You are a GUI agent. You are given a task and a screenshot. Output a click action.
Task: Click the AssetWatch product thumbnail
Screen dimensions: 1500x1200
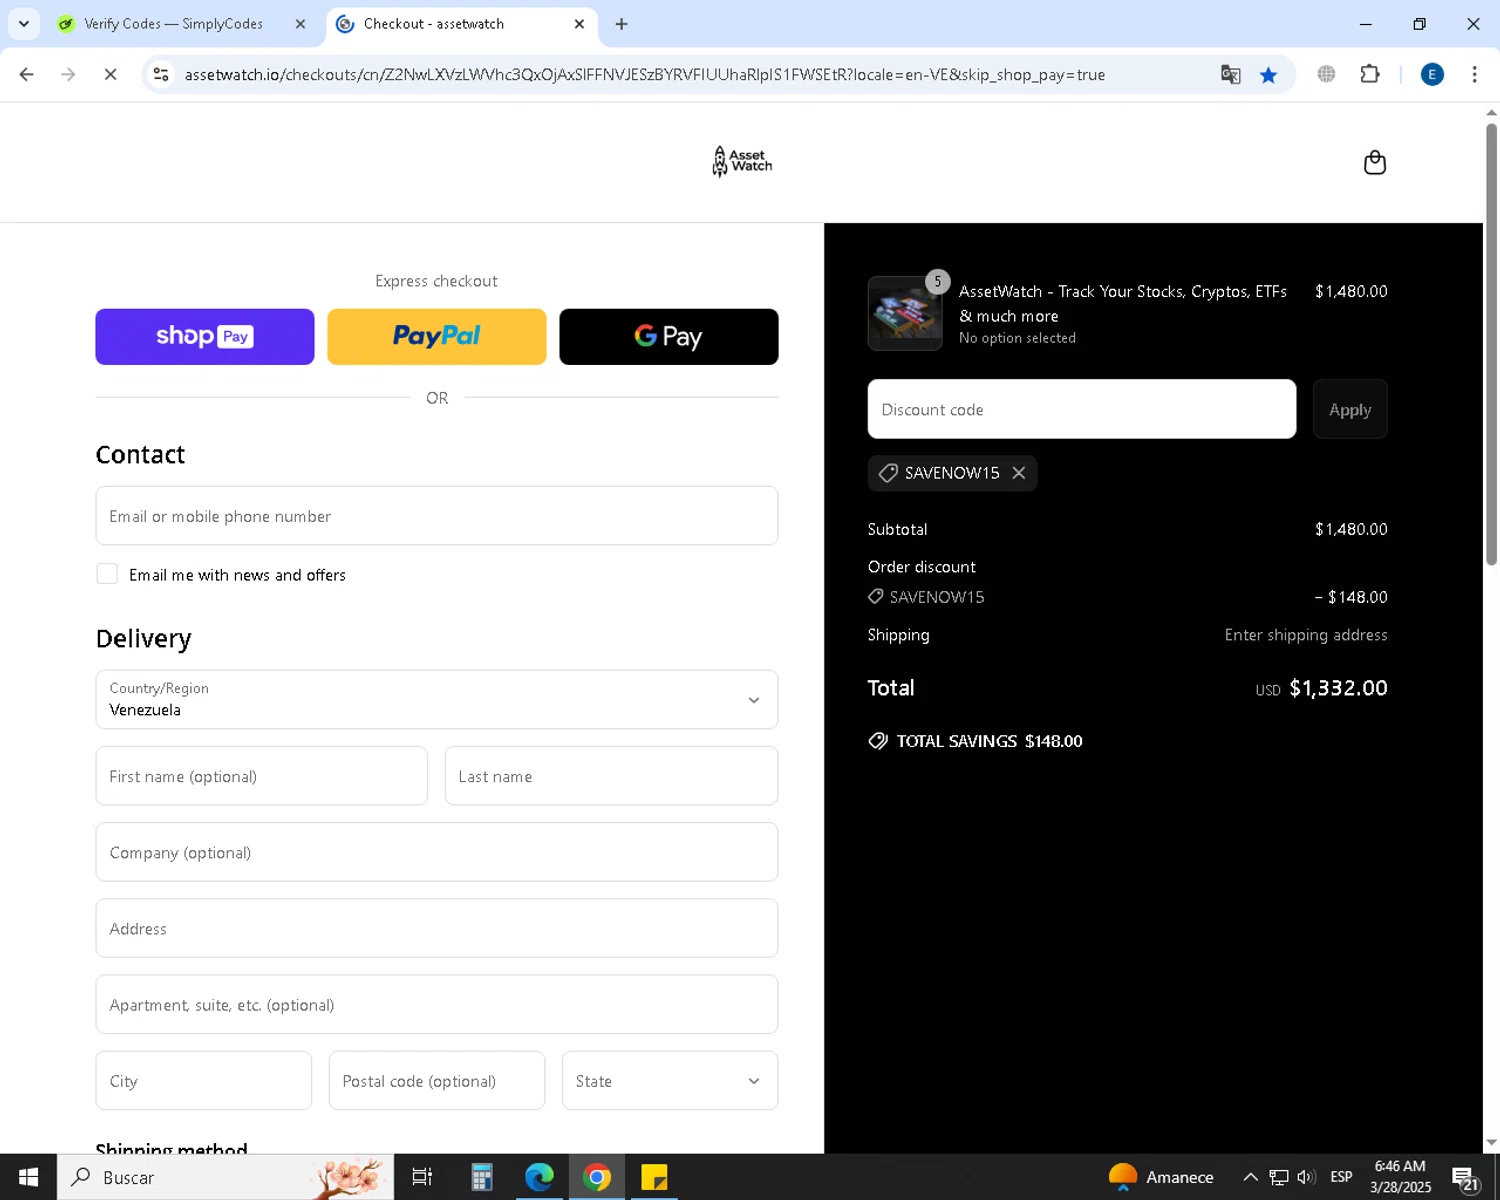coord(905,313)
